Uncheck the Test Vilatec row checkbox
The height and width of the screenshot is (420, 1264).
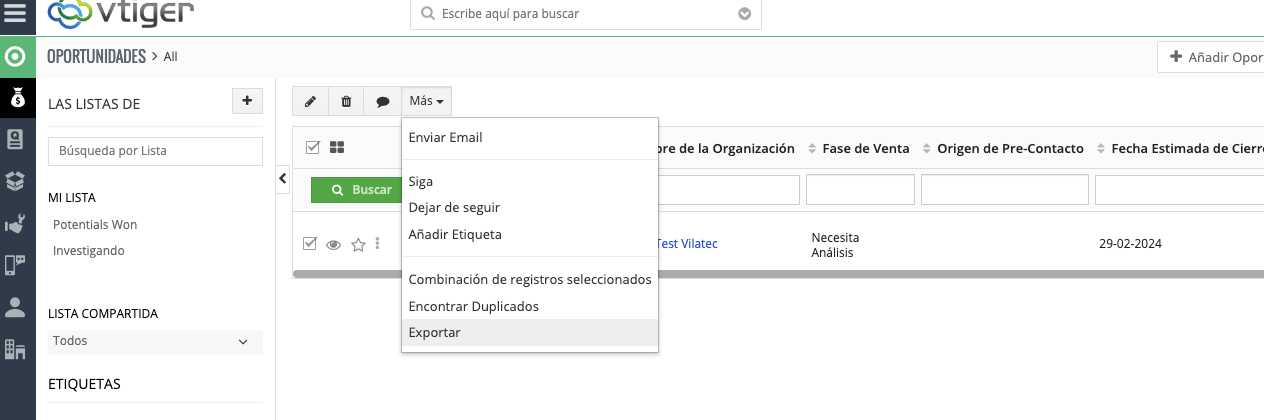click(310, 244)
